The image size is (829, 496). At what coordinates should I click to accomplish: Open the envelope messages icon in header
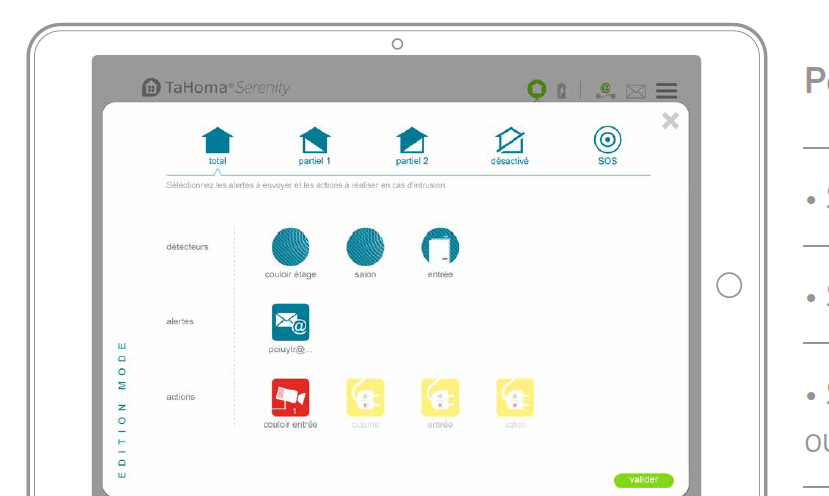[635, 92]
